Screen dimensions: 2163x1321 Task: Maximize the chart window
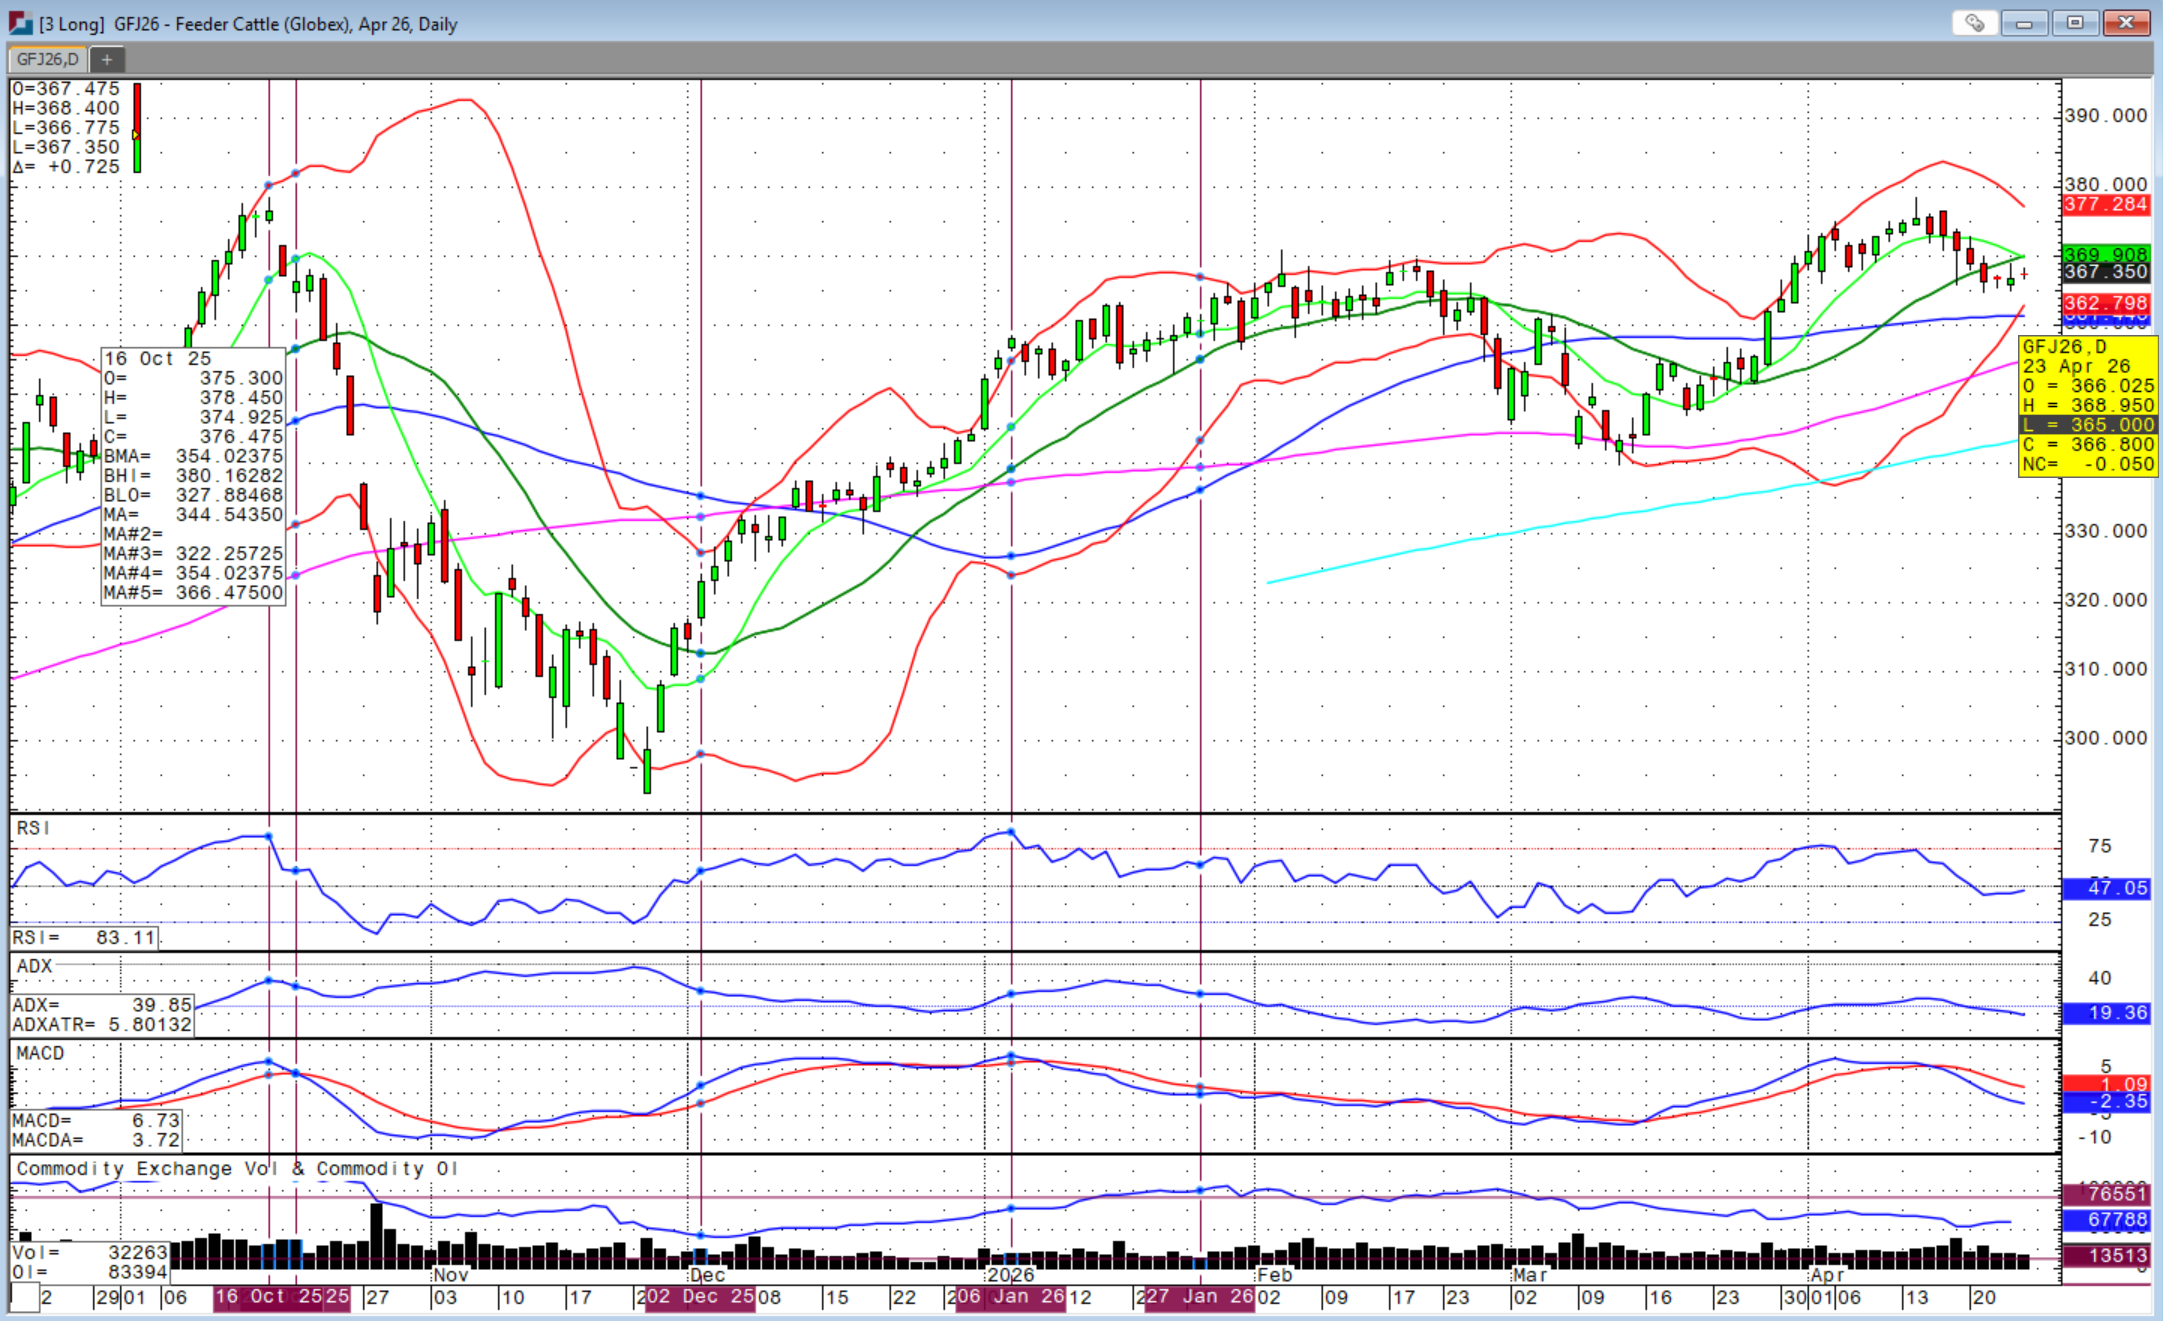coord(2075,23)
